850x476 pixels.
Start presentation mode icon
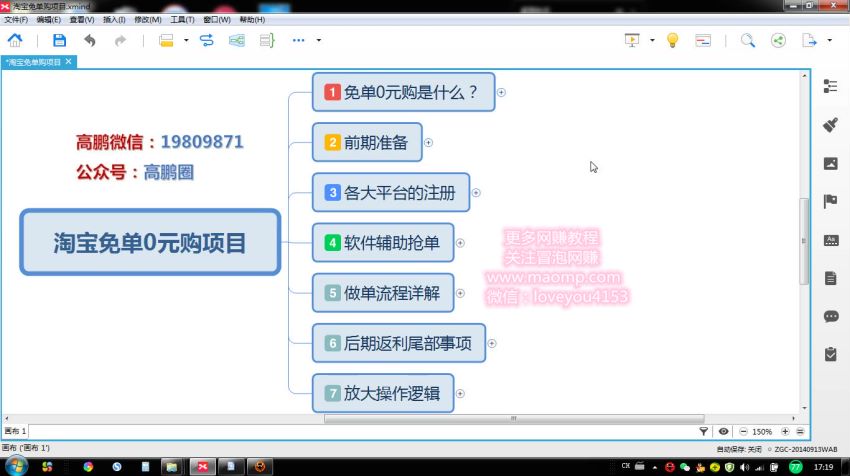pyautogui.click(x=632, y=40)
